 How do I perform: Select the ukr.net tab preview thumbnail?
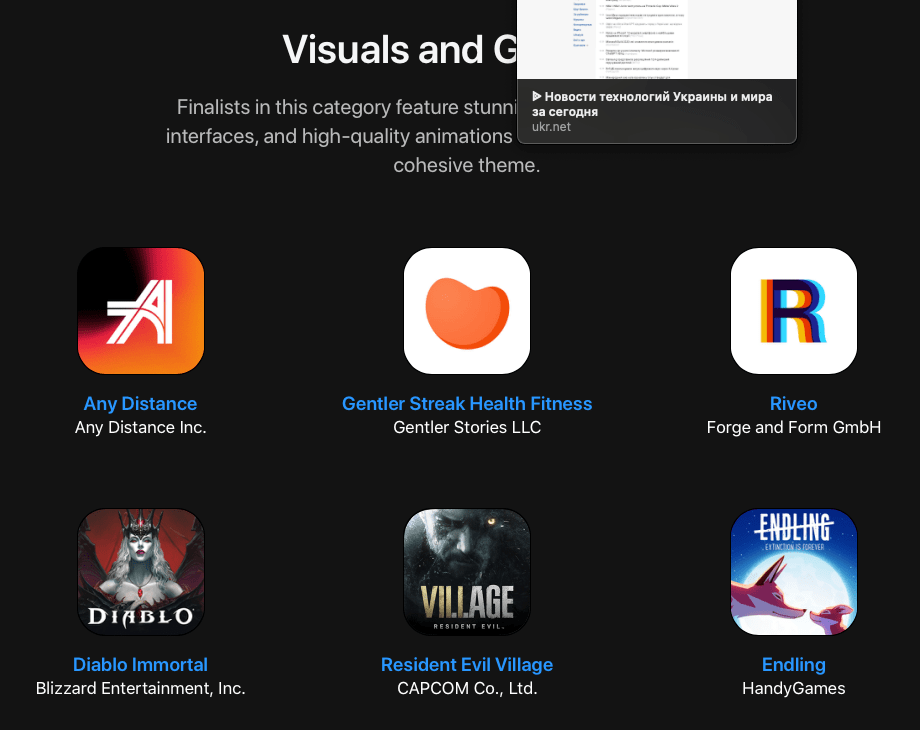tap(657, 39)
